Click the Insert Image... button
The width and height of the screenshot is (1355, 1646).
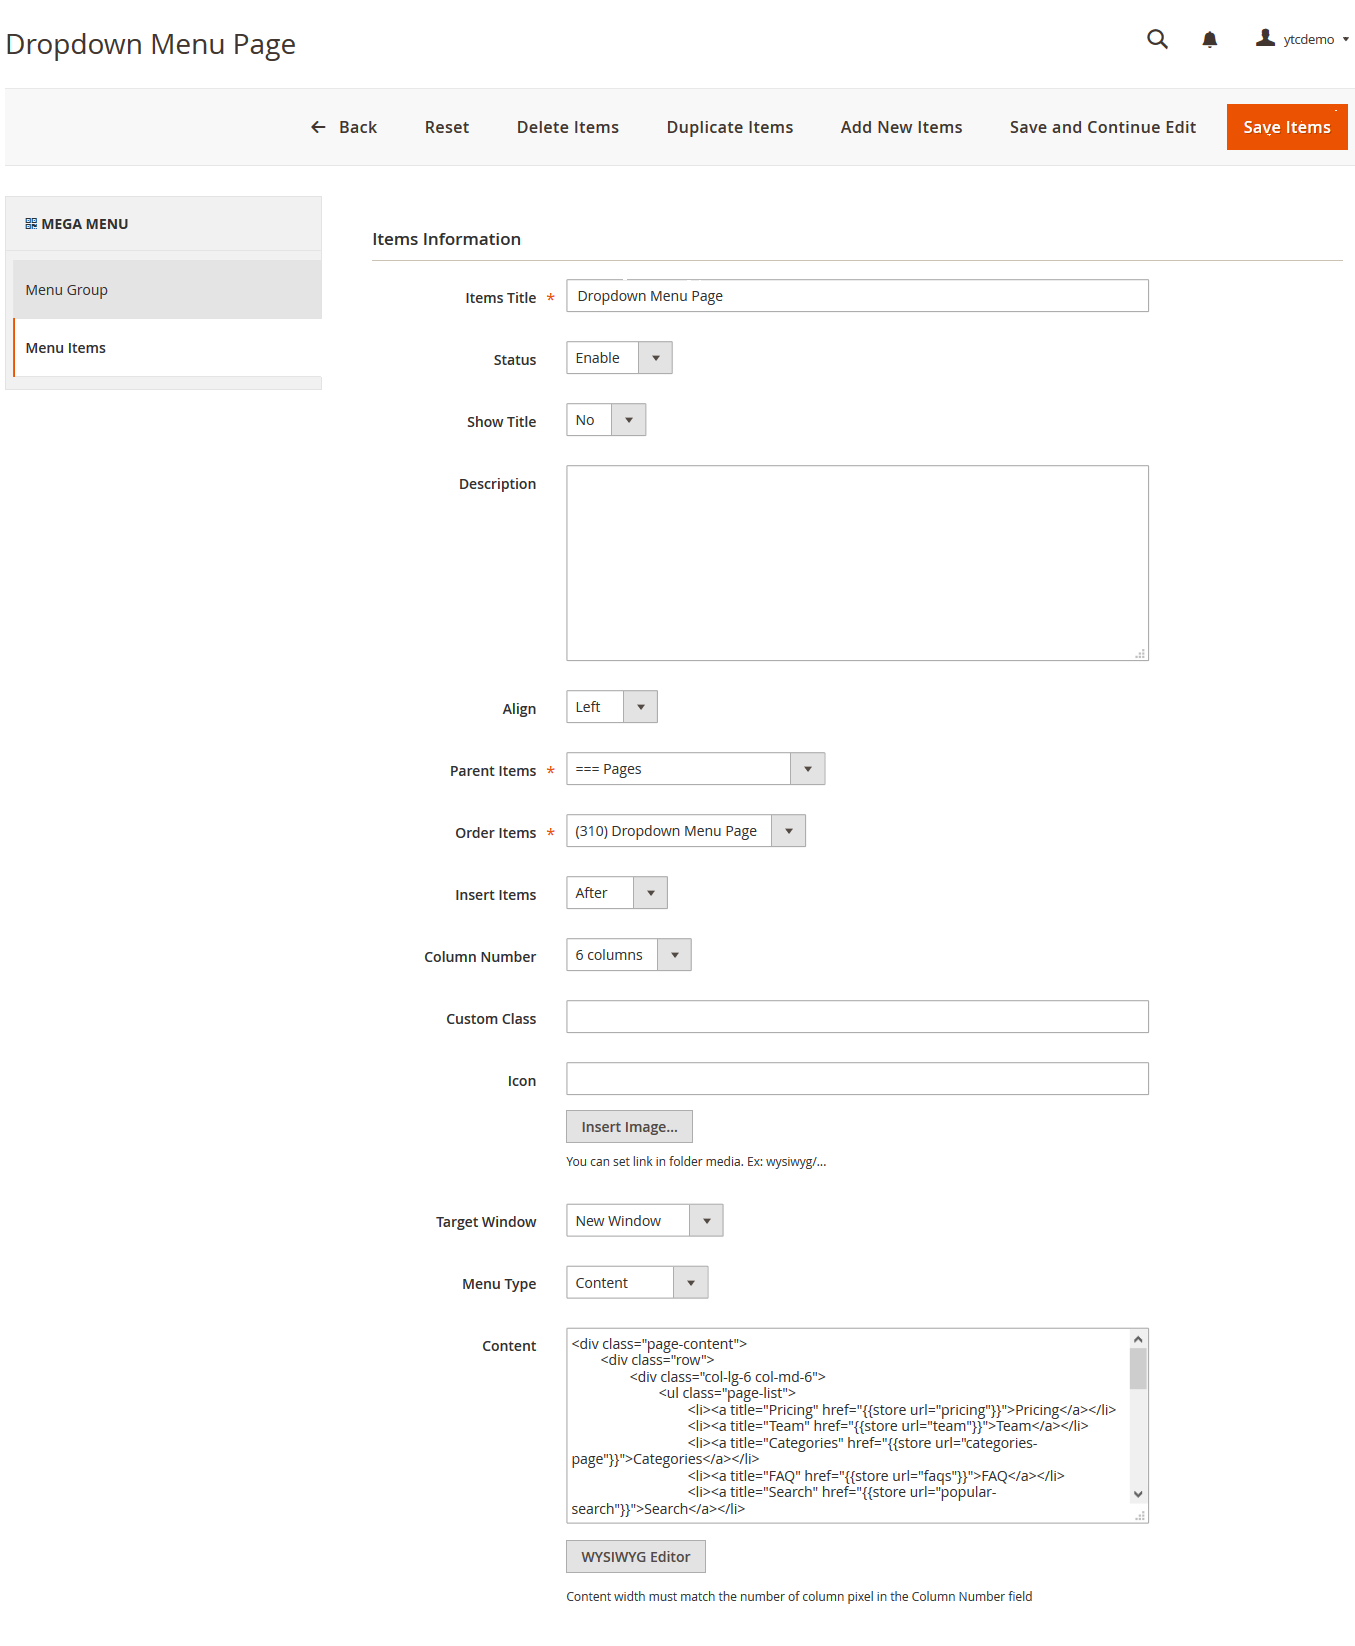[x=630, y=1127]
